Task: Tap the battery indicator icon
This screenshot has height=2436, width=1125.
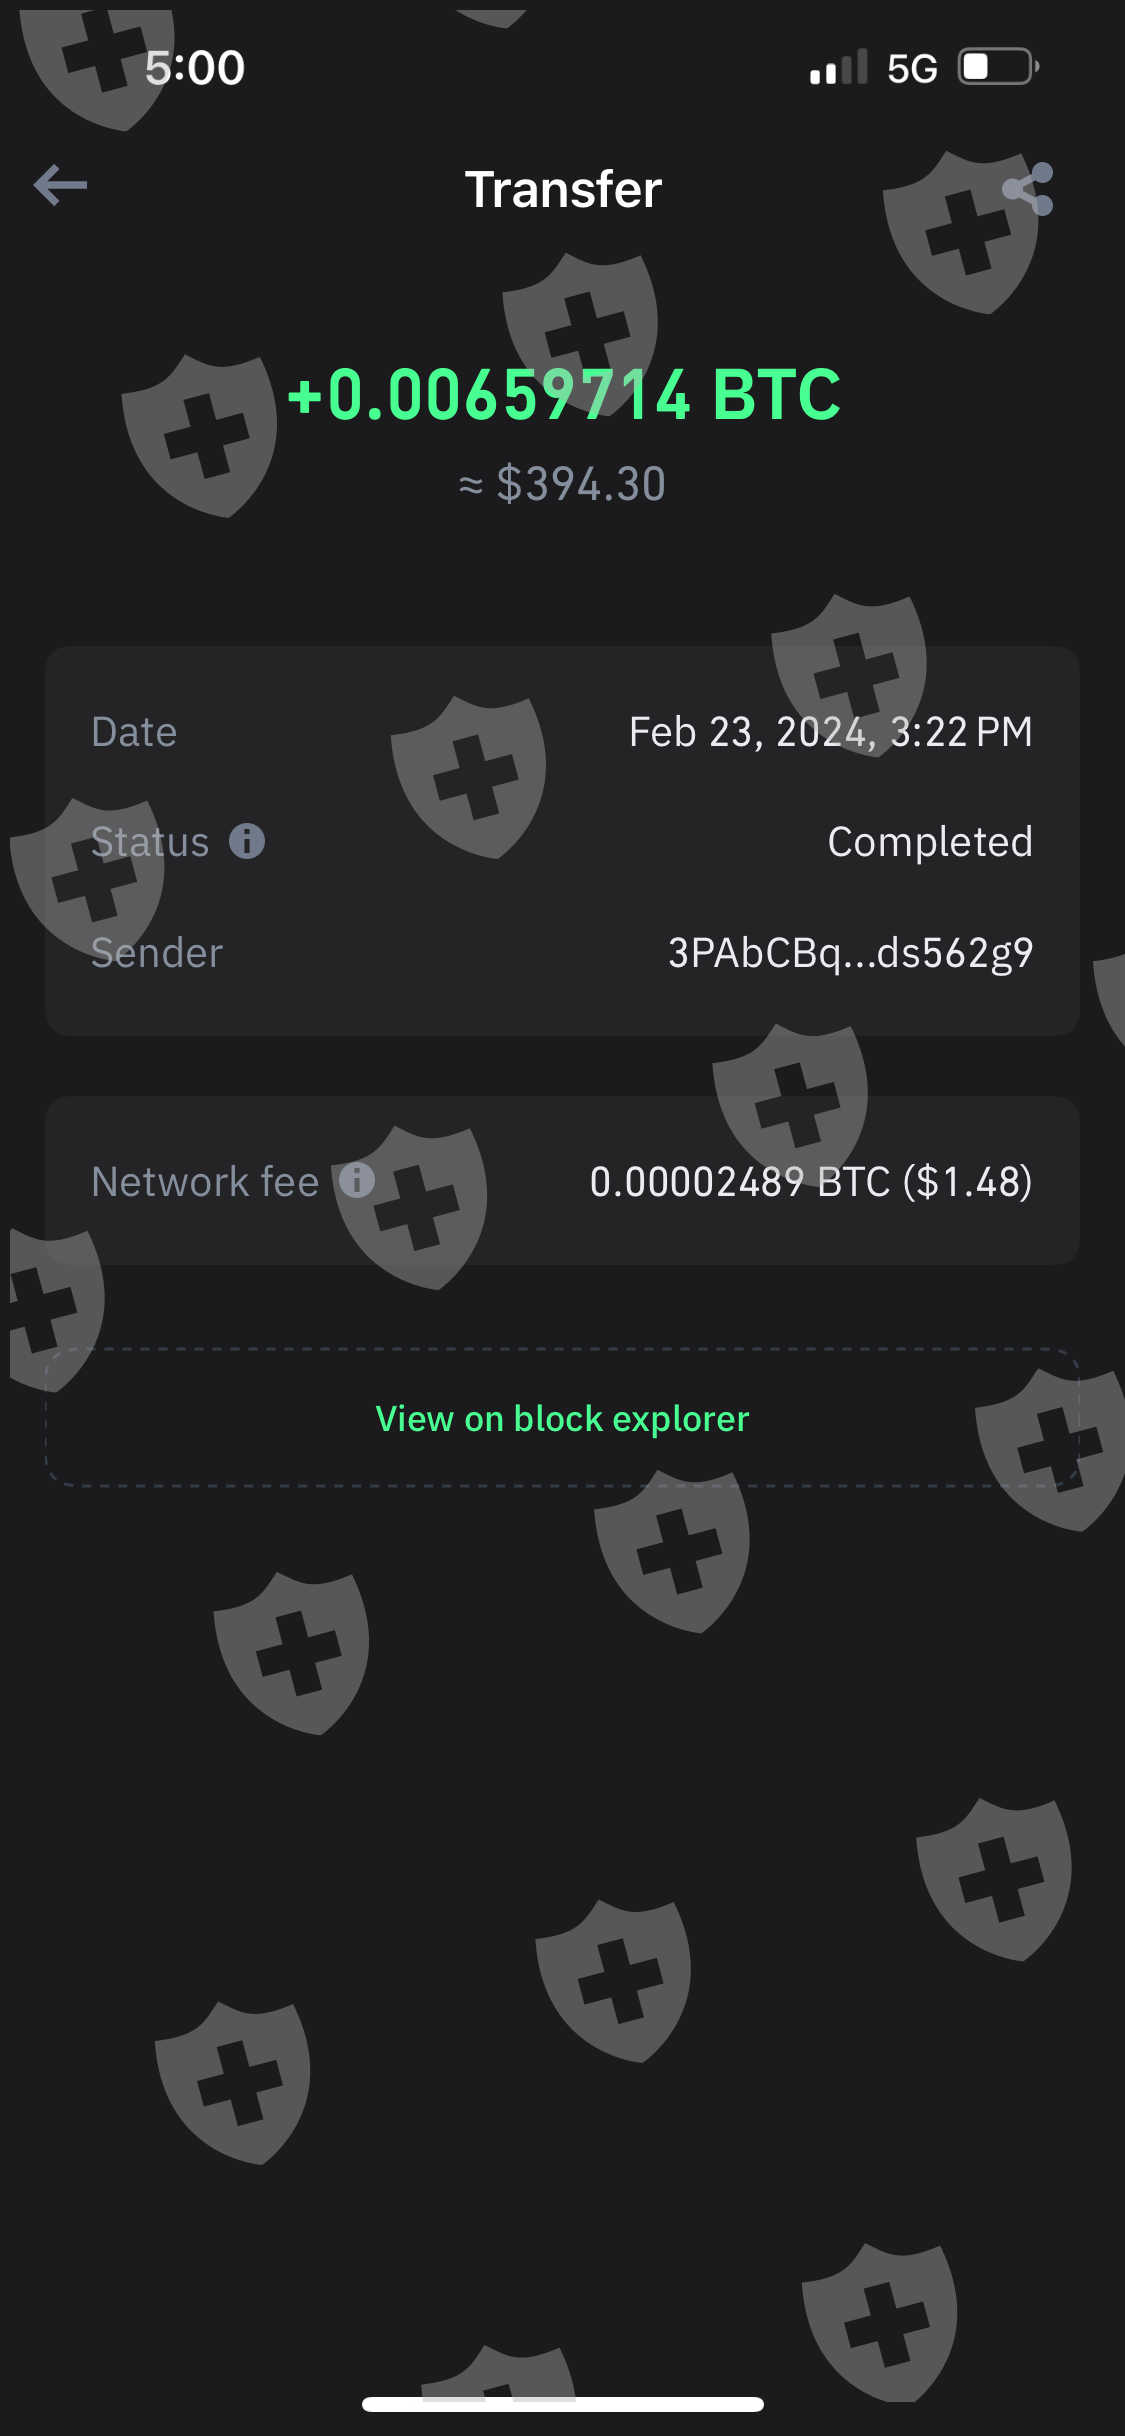Action: [x=998, y=68]
